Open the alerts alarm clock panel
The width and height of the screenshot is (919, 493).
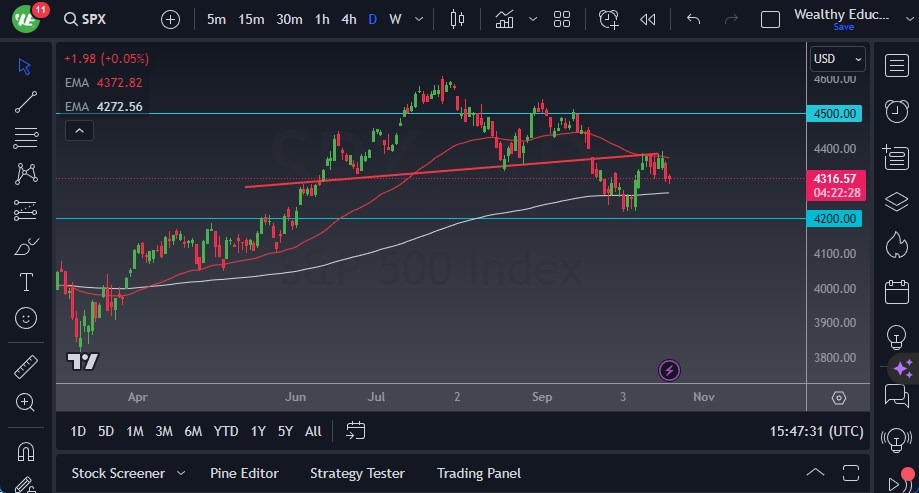(896, 110)
